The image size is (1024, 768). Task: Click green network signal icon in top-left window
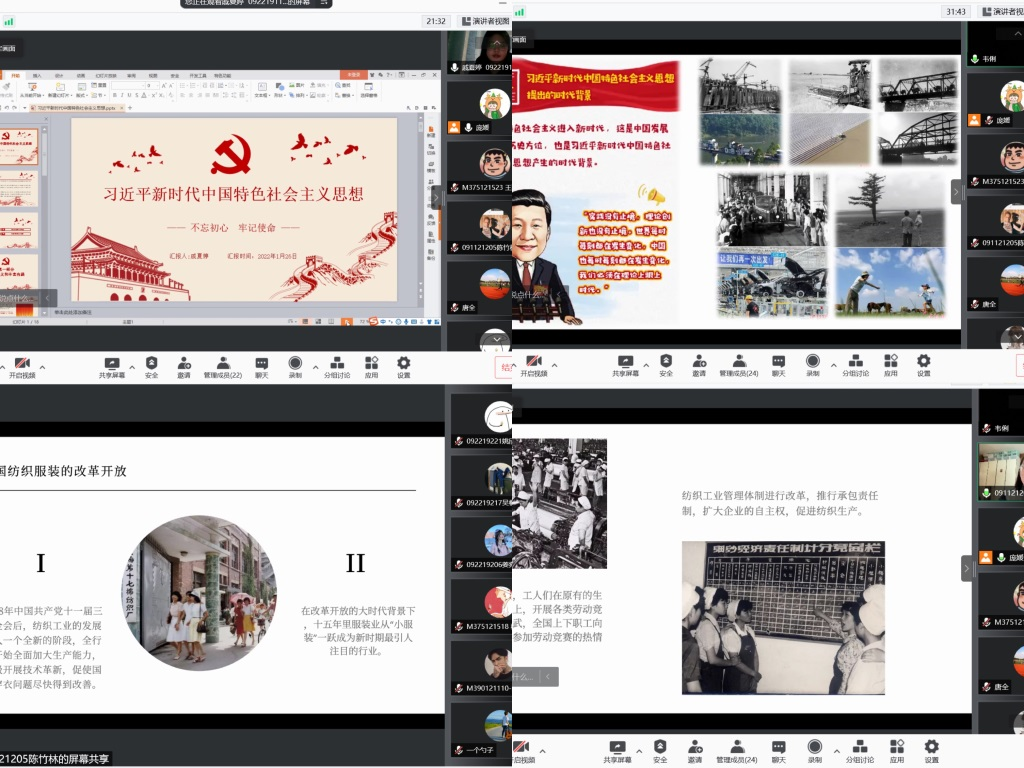[x=8, y=20]
